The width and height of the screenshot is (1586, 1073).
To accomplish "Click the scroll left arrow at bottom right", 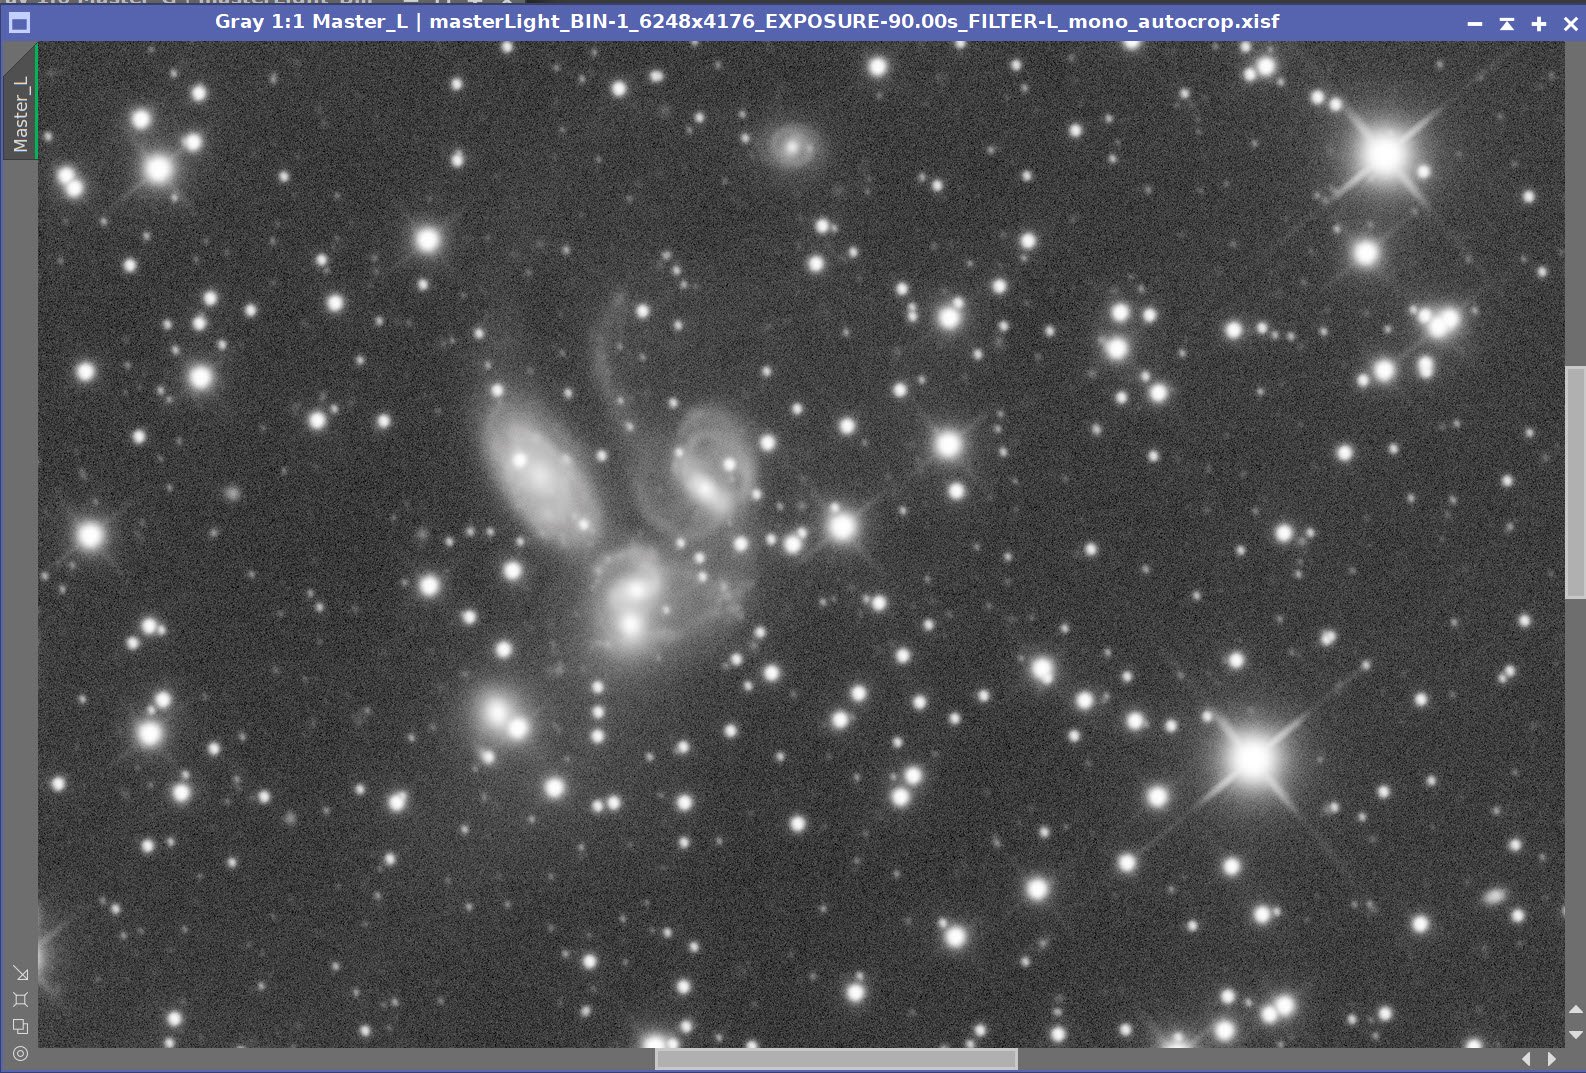I will tap(1526, 1059).
